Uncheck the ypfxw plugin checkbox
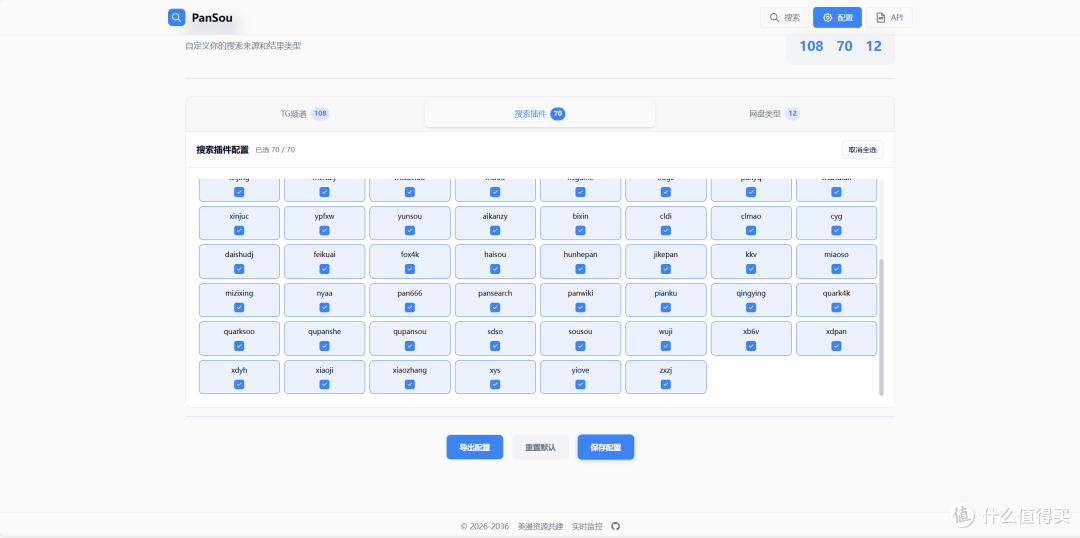Viewport: 1080px width, 538px height. pos(324,230)
